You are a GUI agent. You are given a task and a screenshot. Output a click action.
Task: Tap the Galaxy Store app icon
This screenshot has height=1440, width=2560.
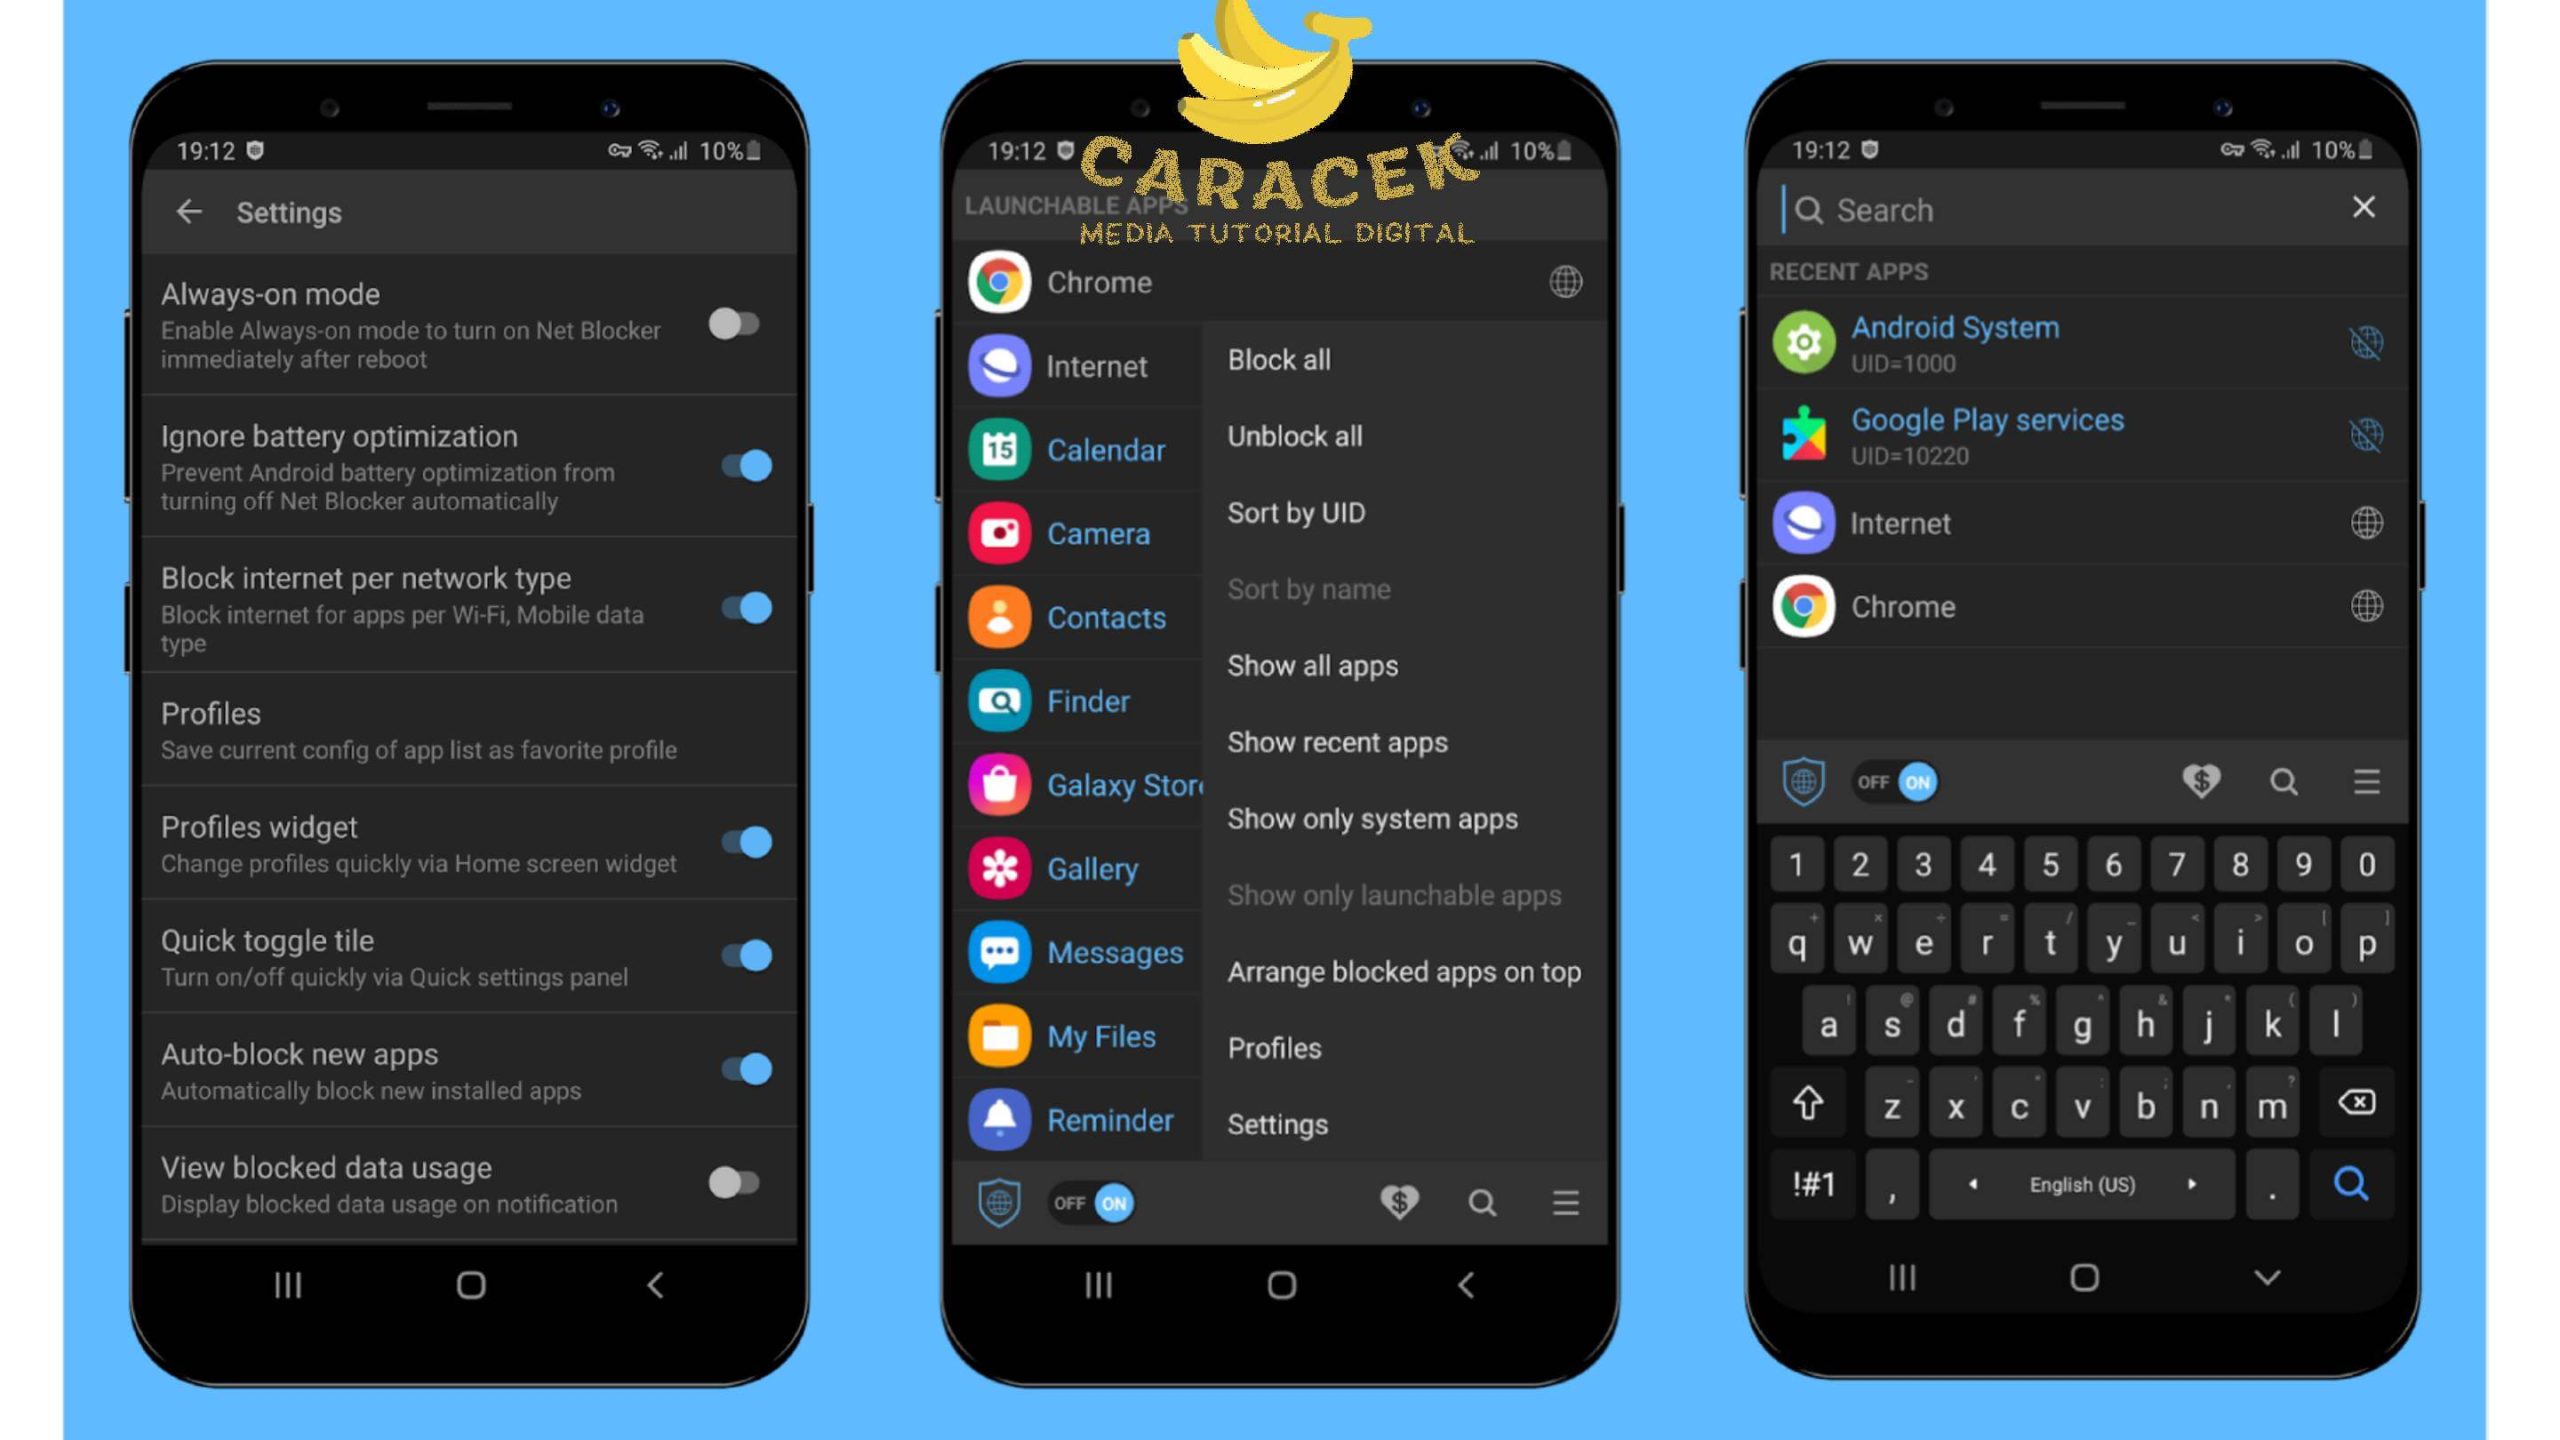(x=997, y=784)
